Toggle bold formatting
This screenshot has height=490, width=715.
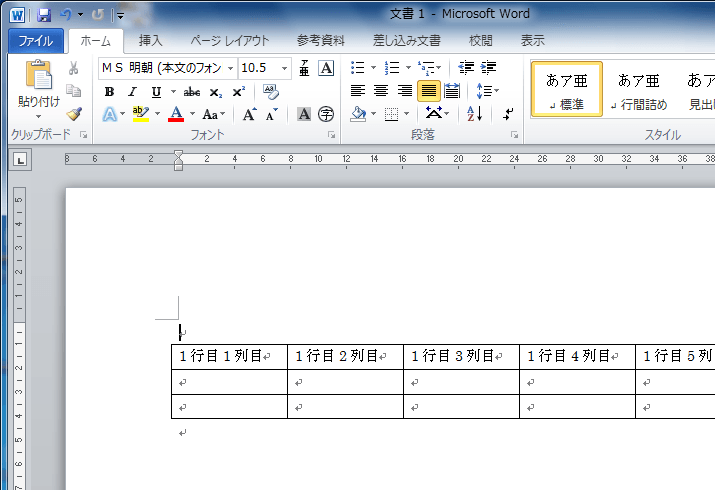pyautogui.click(x=109, y=92)
